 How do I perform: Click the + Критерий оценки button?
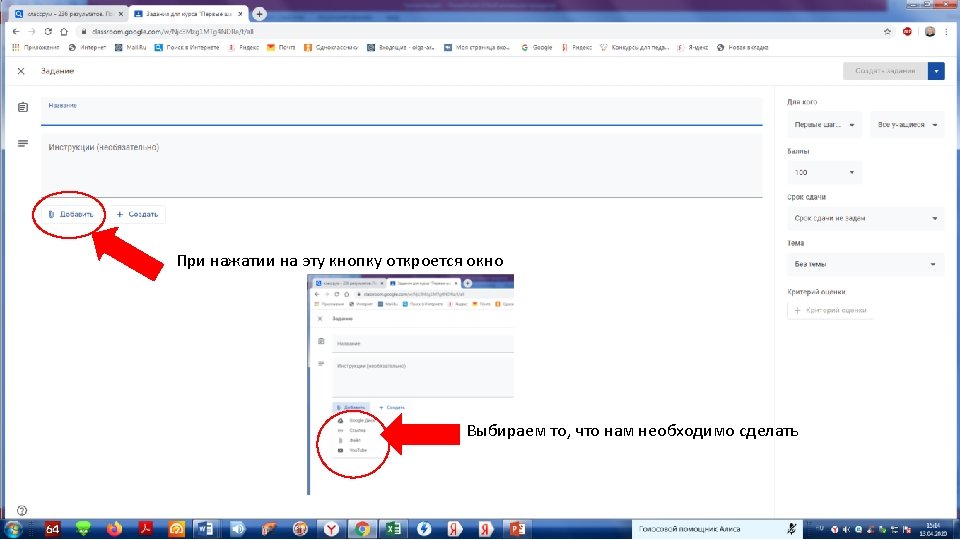[831, 310]
